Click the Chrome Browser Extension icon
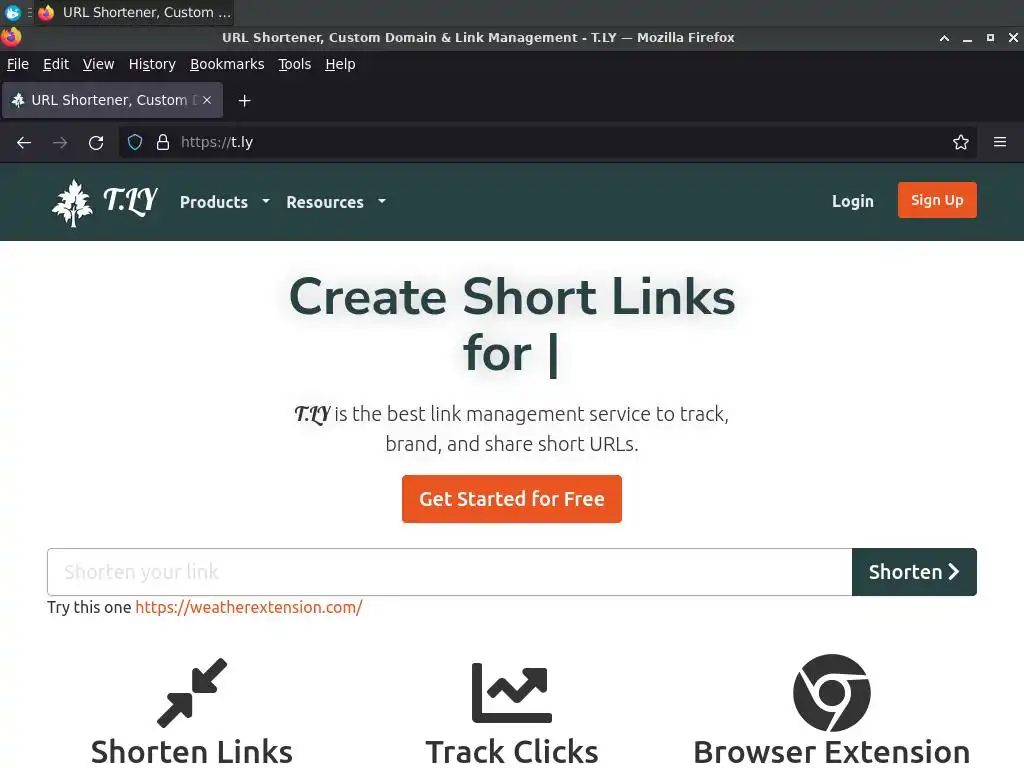This screenshot has height=768, width=1024. tap(831, 693)
